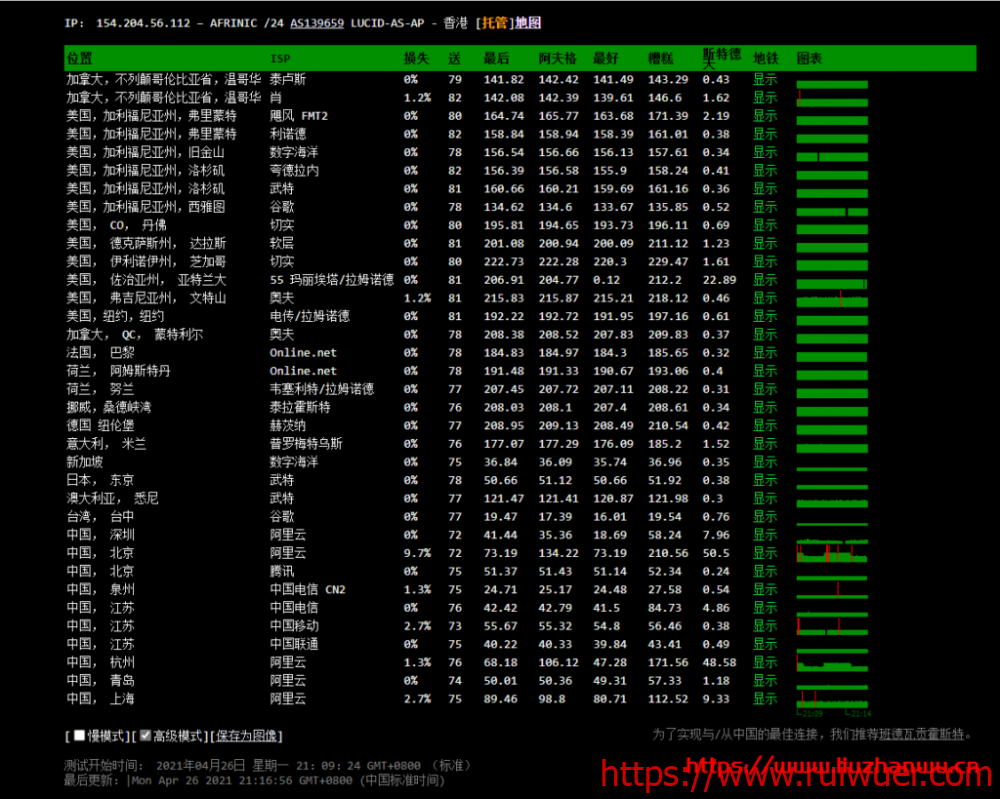Click the 保存为图像 link
The image size is (1000, 799).
point(249,736)
